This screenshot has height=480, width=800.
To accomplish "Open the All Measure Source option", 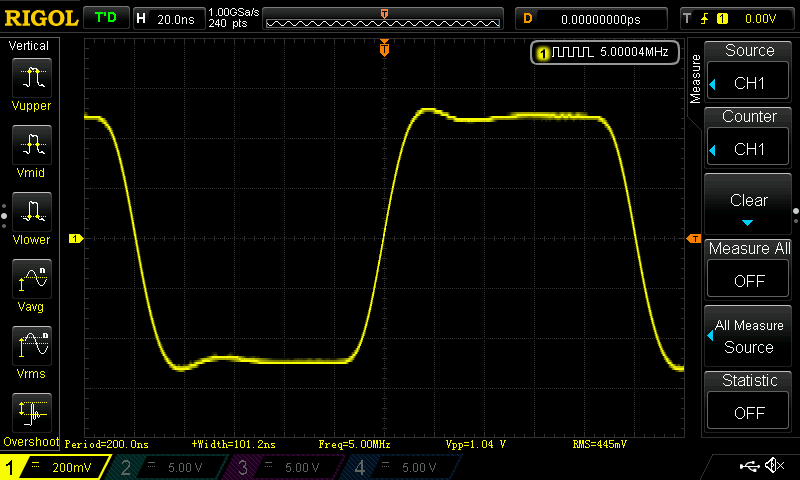I will point(748,336).
